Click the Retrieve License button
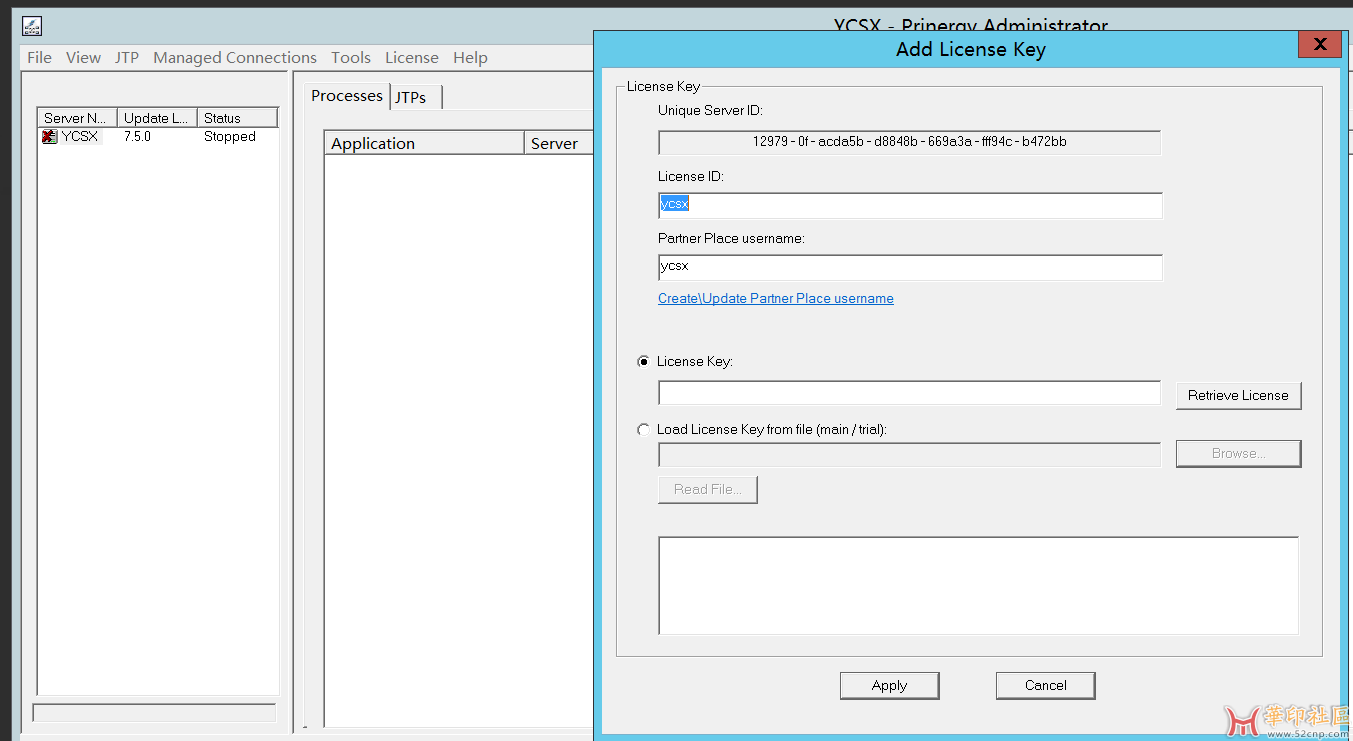 [x=1238, y=395]
